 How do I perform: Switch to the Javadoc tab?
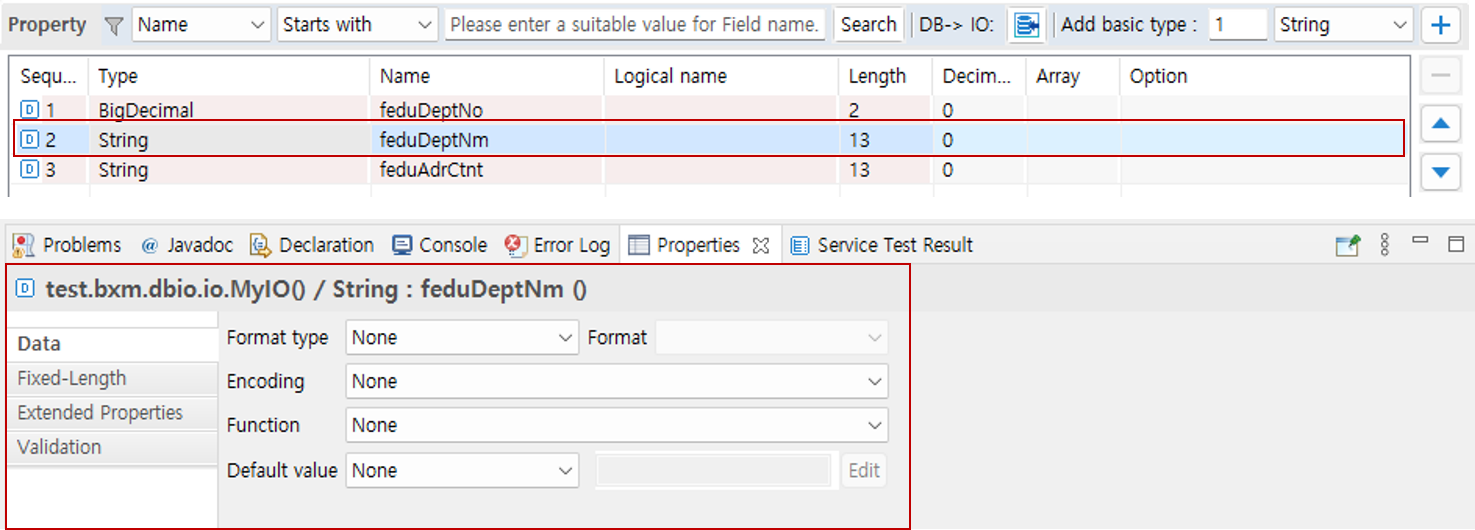click(187, 245)
